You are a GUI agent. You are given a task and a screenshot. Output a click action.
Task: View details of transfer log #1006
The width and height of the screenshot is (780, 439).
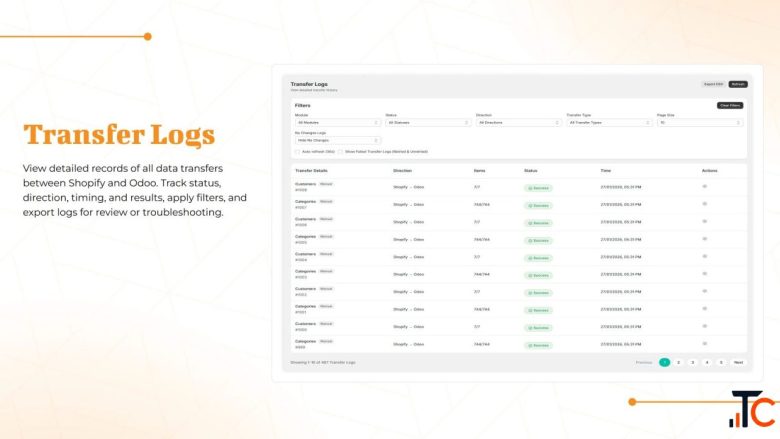704,222
